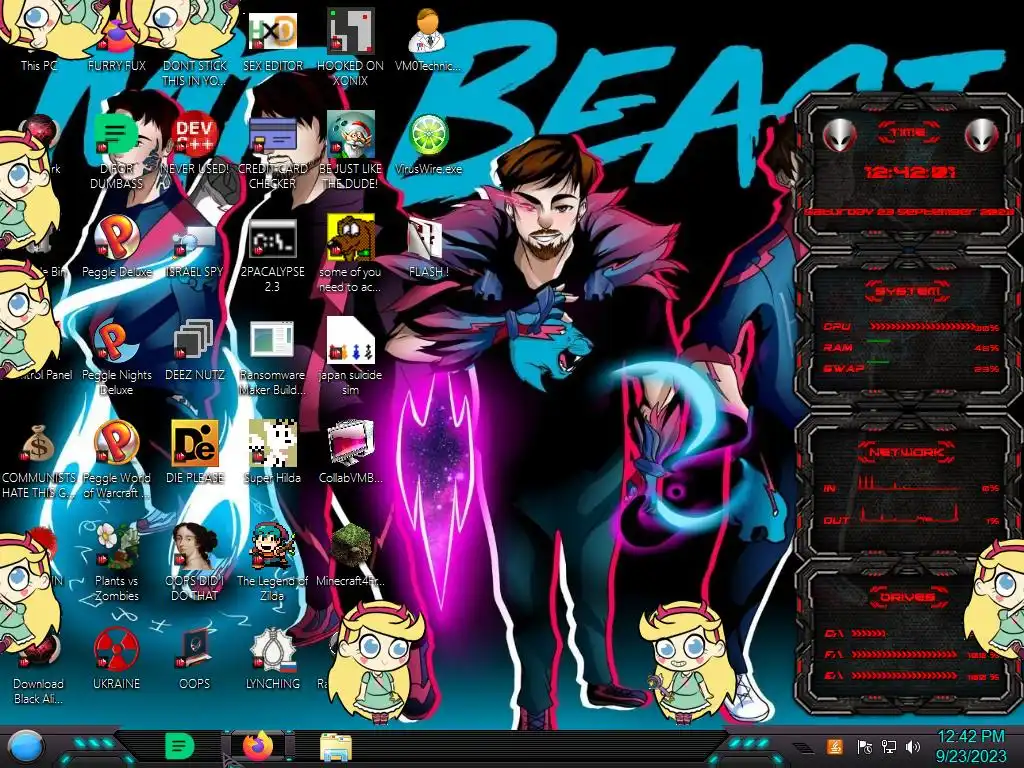1024x768 pixels.
Task: Open the FLASH ! desktop shortcut
Action: pos(428,248)
